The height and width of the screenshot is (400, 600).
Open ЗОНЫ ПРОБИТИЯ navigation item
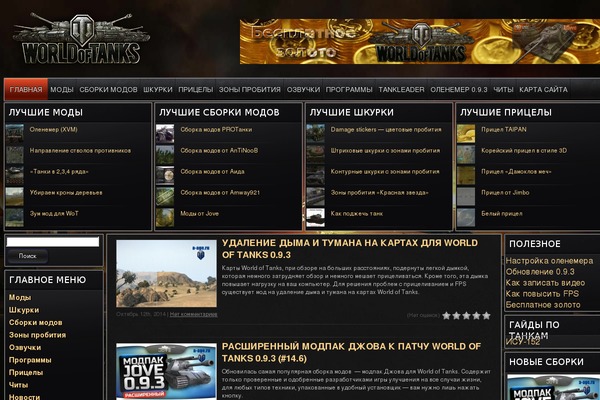click(x=249, y=90)
